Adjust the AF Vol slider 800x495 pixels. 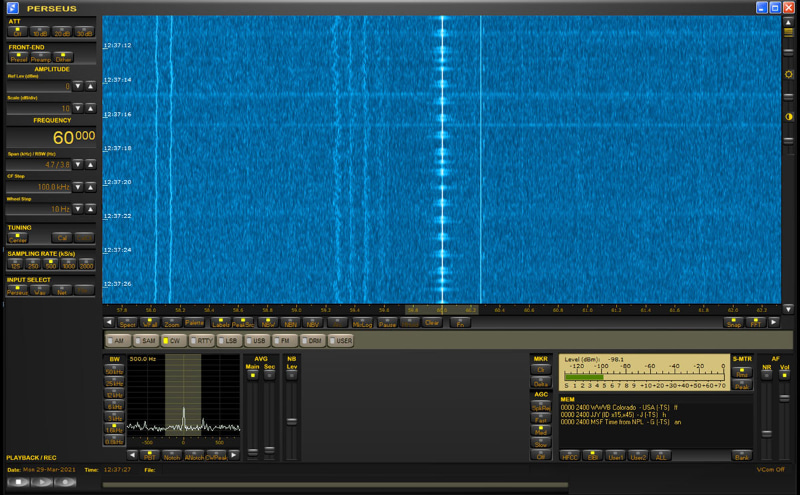click(x=785, y=398)
